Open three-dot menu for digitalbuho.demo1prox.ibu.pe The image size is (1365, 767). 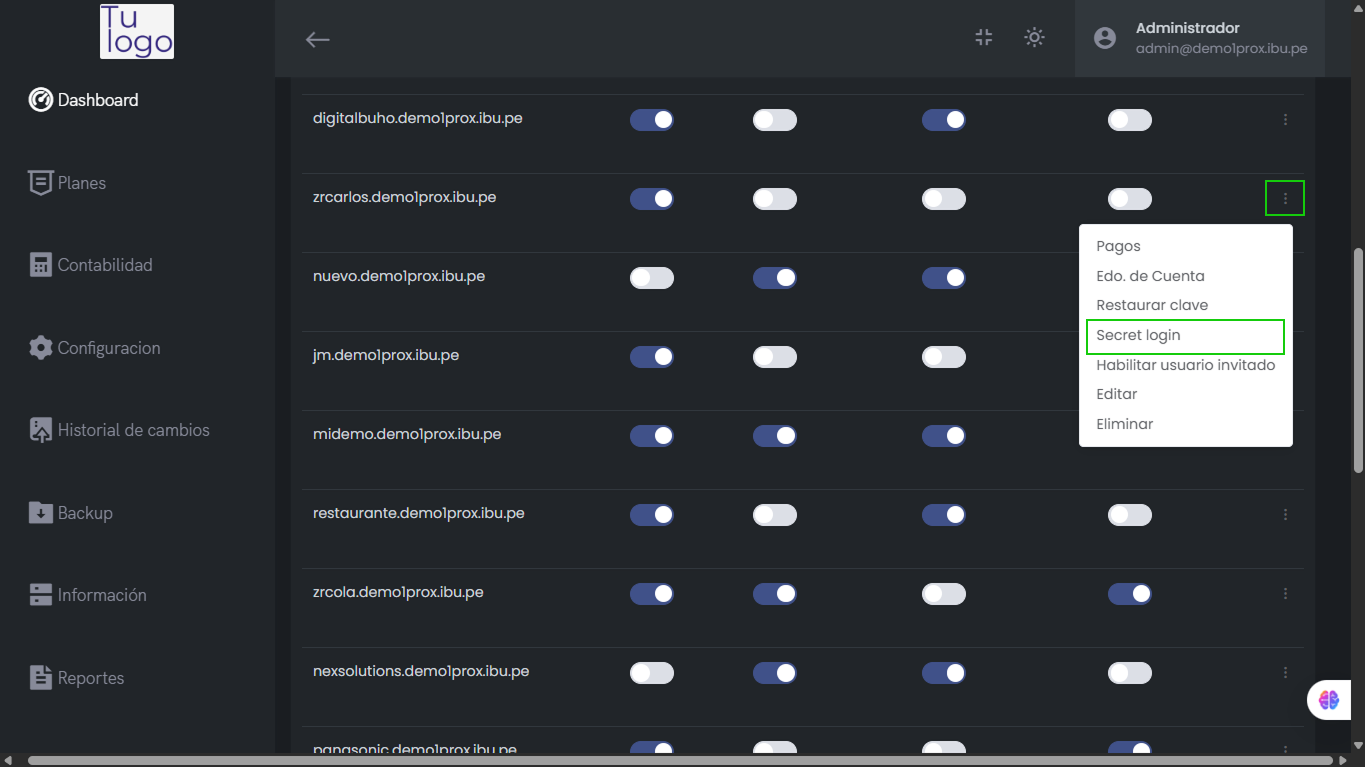coord(1285,120)
